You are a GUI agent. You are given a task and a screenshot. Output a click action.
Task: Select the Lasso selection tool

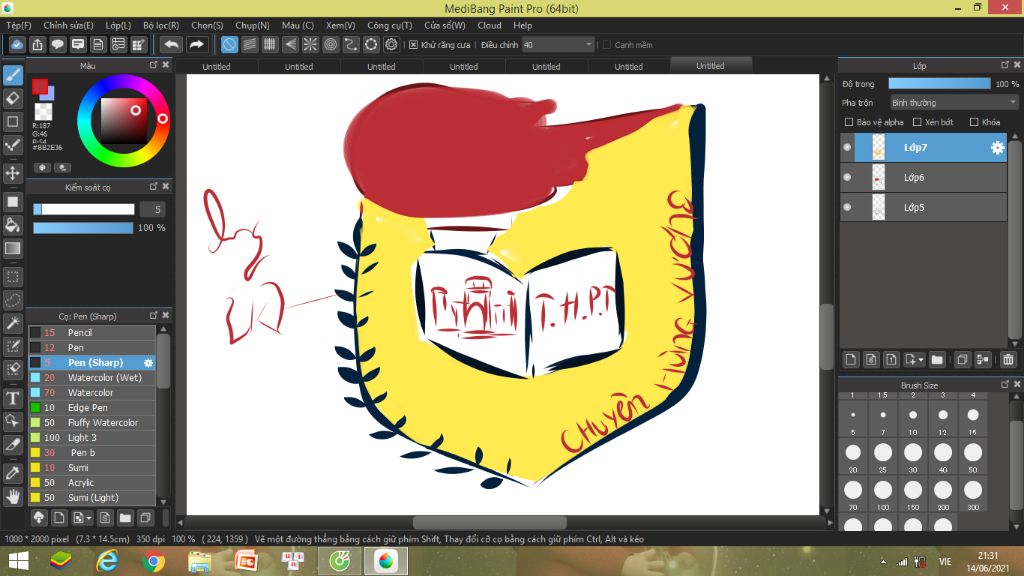click(12, 300)
